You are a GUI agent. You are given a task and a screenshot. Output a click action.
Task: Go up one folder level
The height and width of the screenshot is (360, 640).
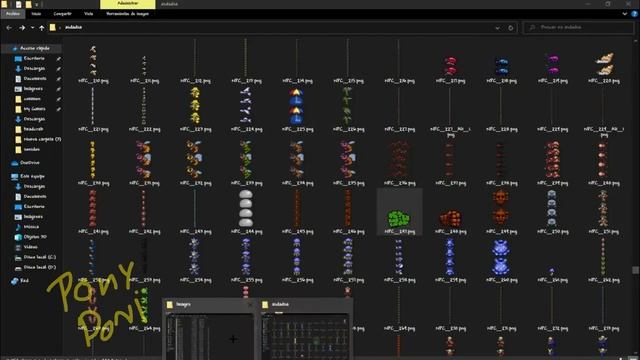(x=42, y=28)
